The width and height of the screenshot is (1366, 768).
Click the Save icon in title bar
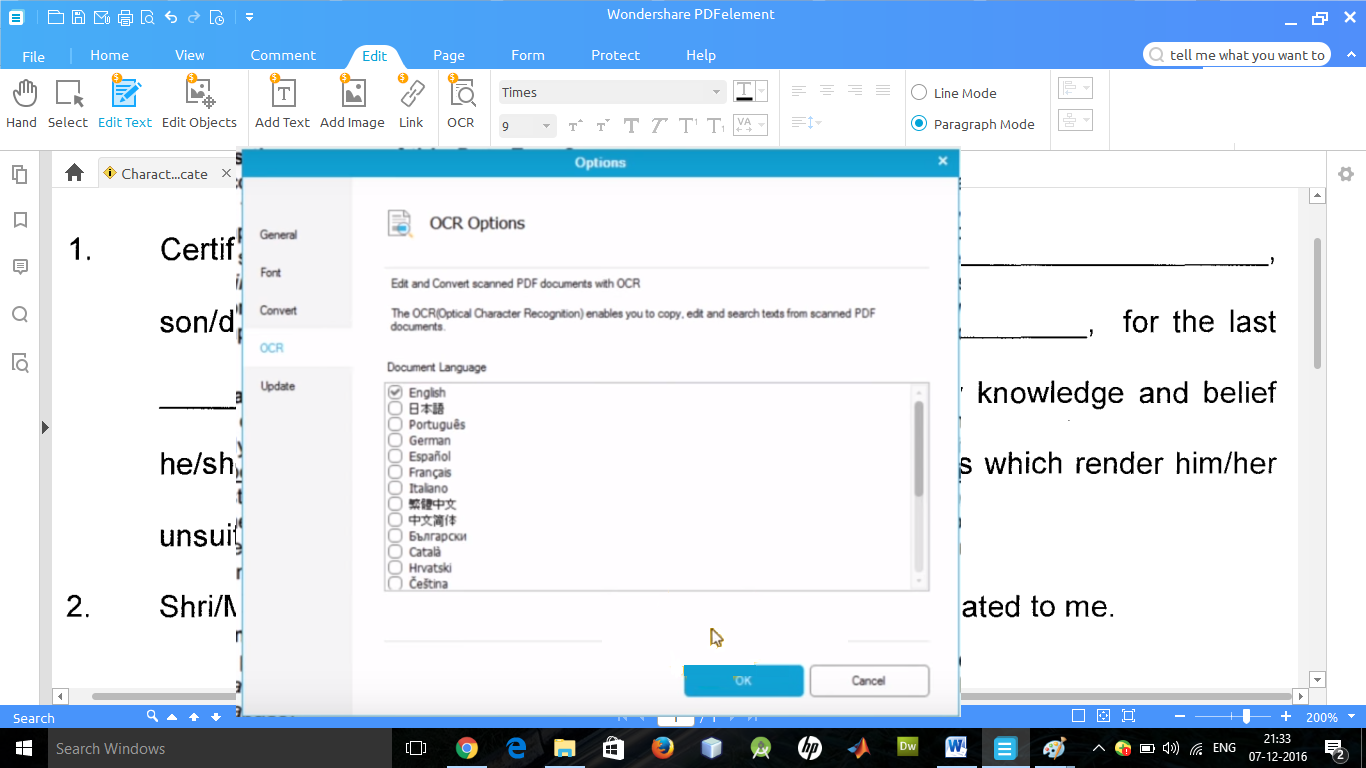tap(78, 17)
